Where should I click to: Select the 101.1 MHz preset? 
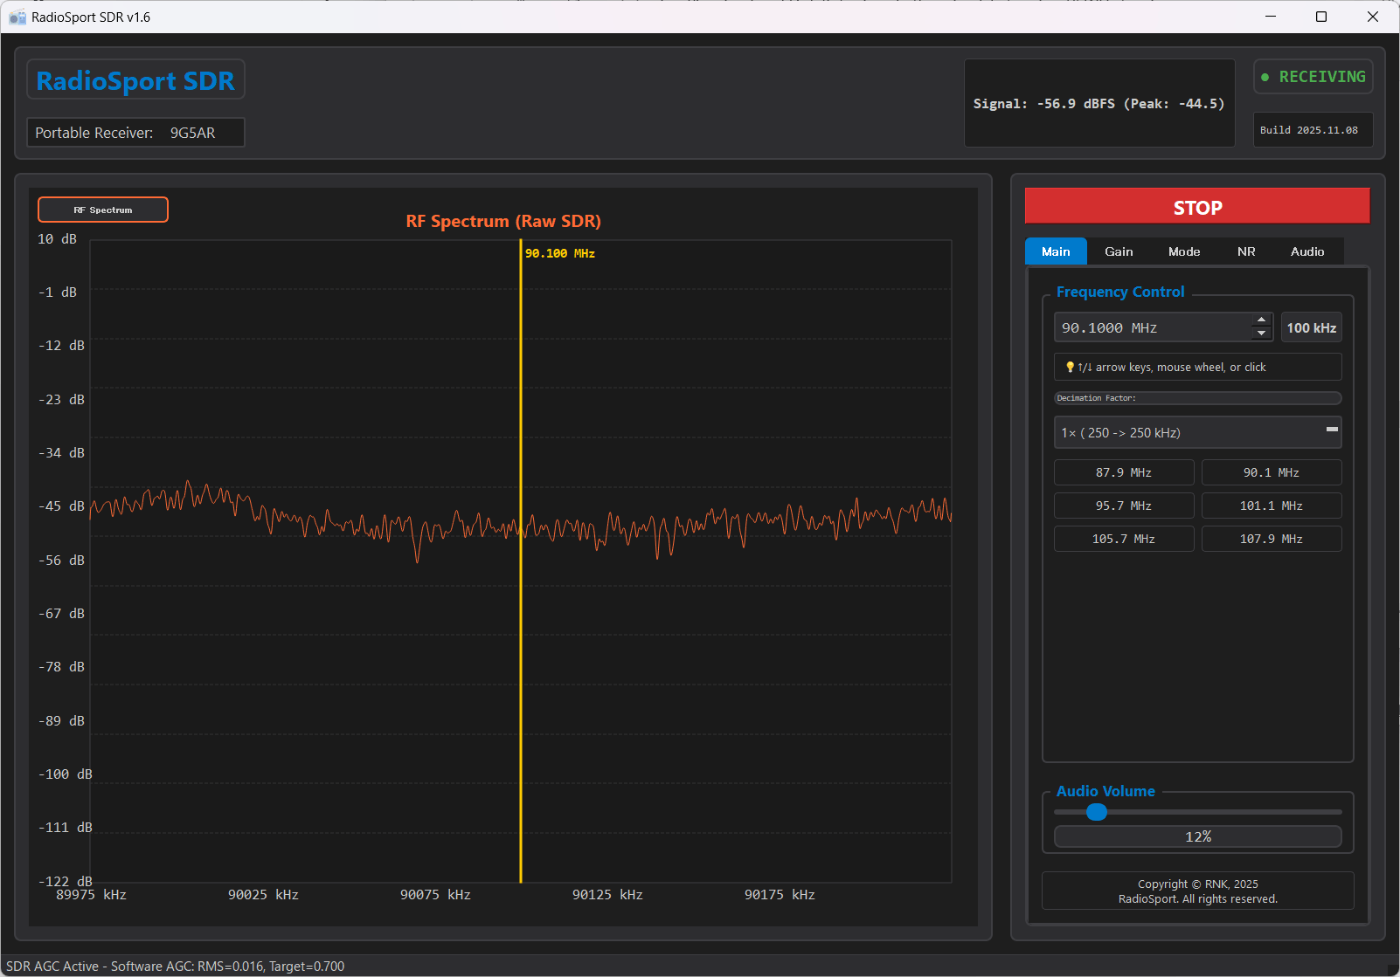pyautogui.click(x=1271, y=505)
